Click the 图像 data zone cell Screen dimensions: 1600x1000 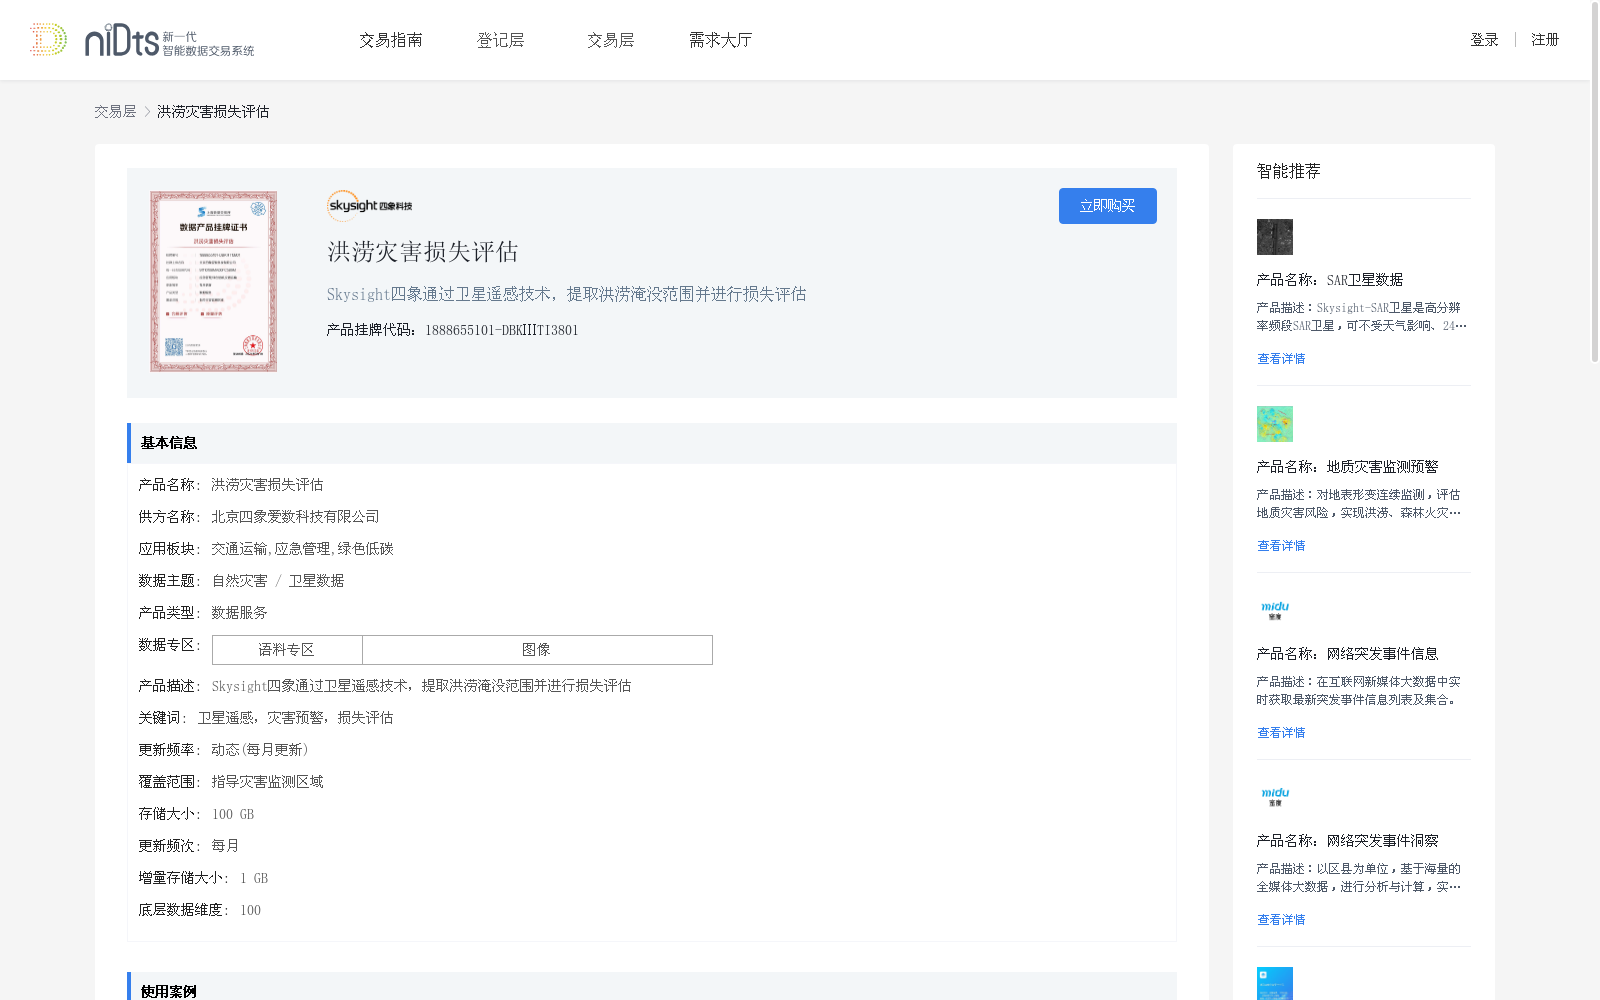pos(537,650)
